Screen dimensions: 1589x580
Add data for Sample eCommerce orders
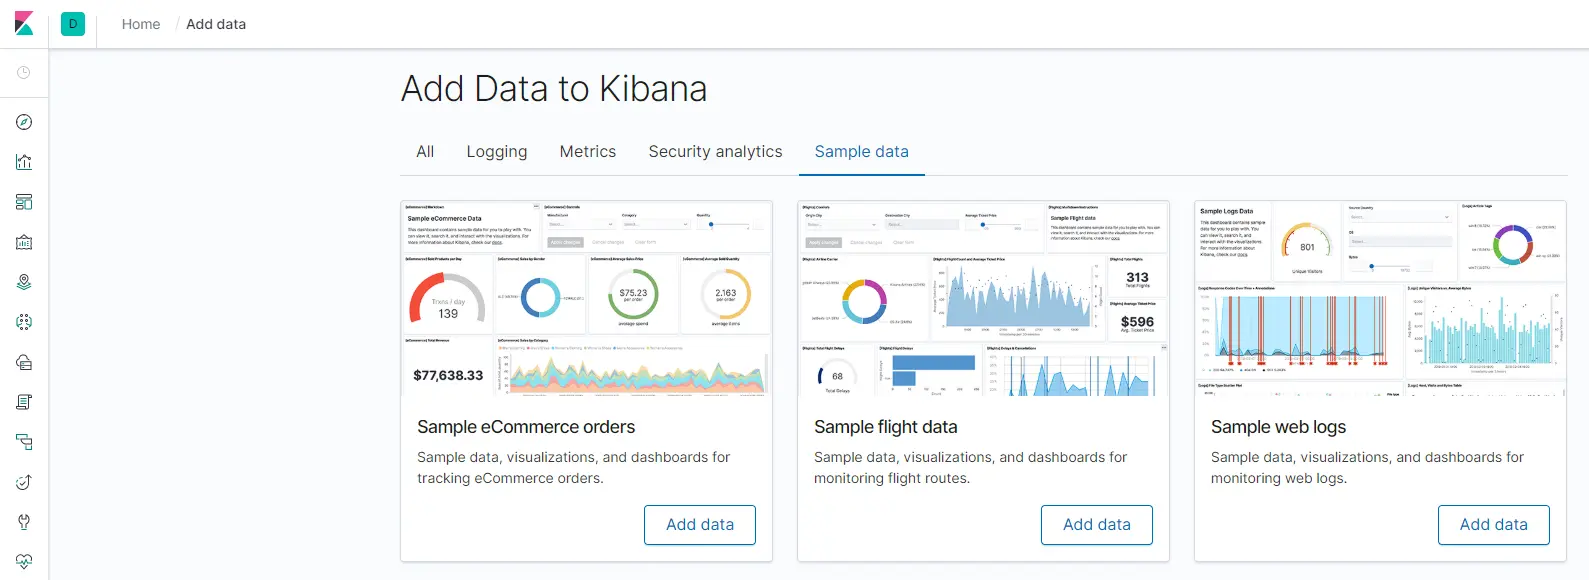tap(700, 525)
